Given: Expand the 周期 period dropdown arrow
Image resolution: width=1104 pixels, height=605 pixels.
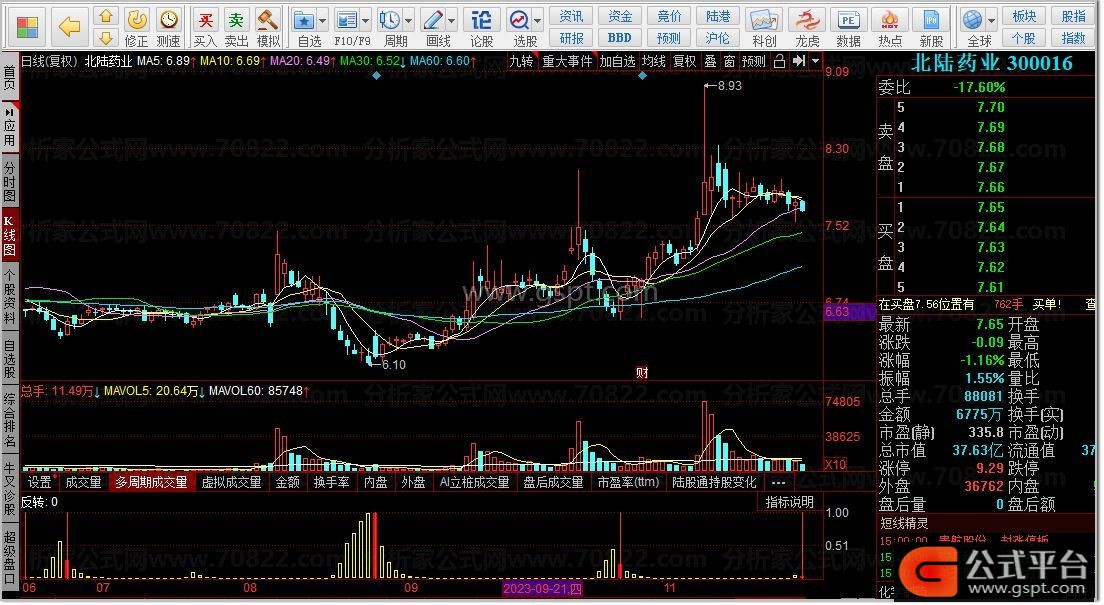Looking at the screenshot, I should [x=408, y=20].
